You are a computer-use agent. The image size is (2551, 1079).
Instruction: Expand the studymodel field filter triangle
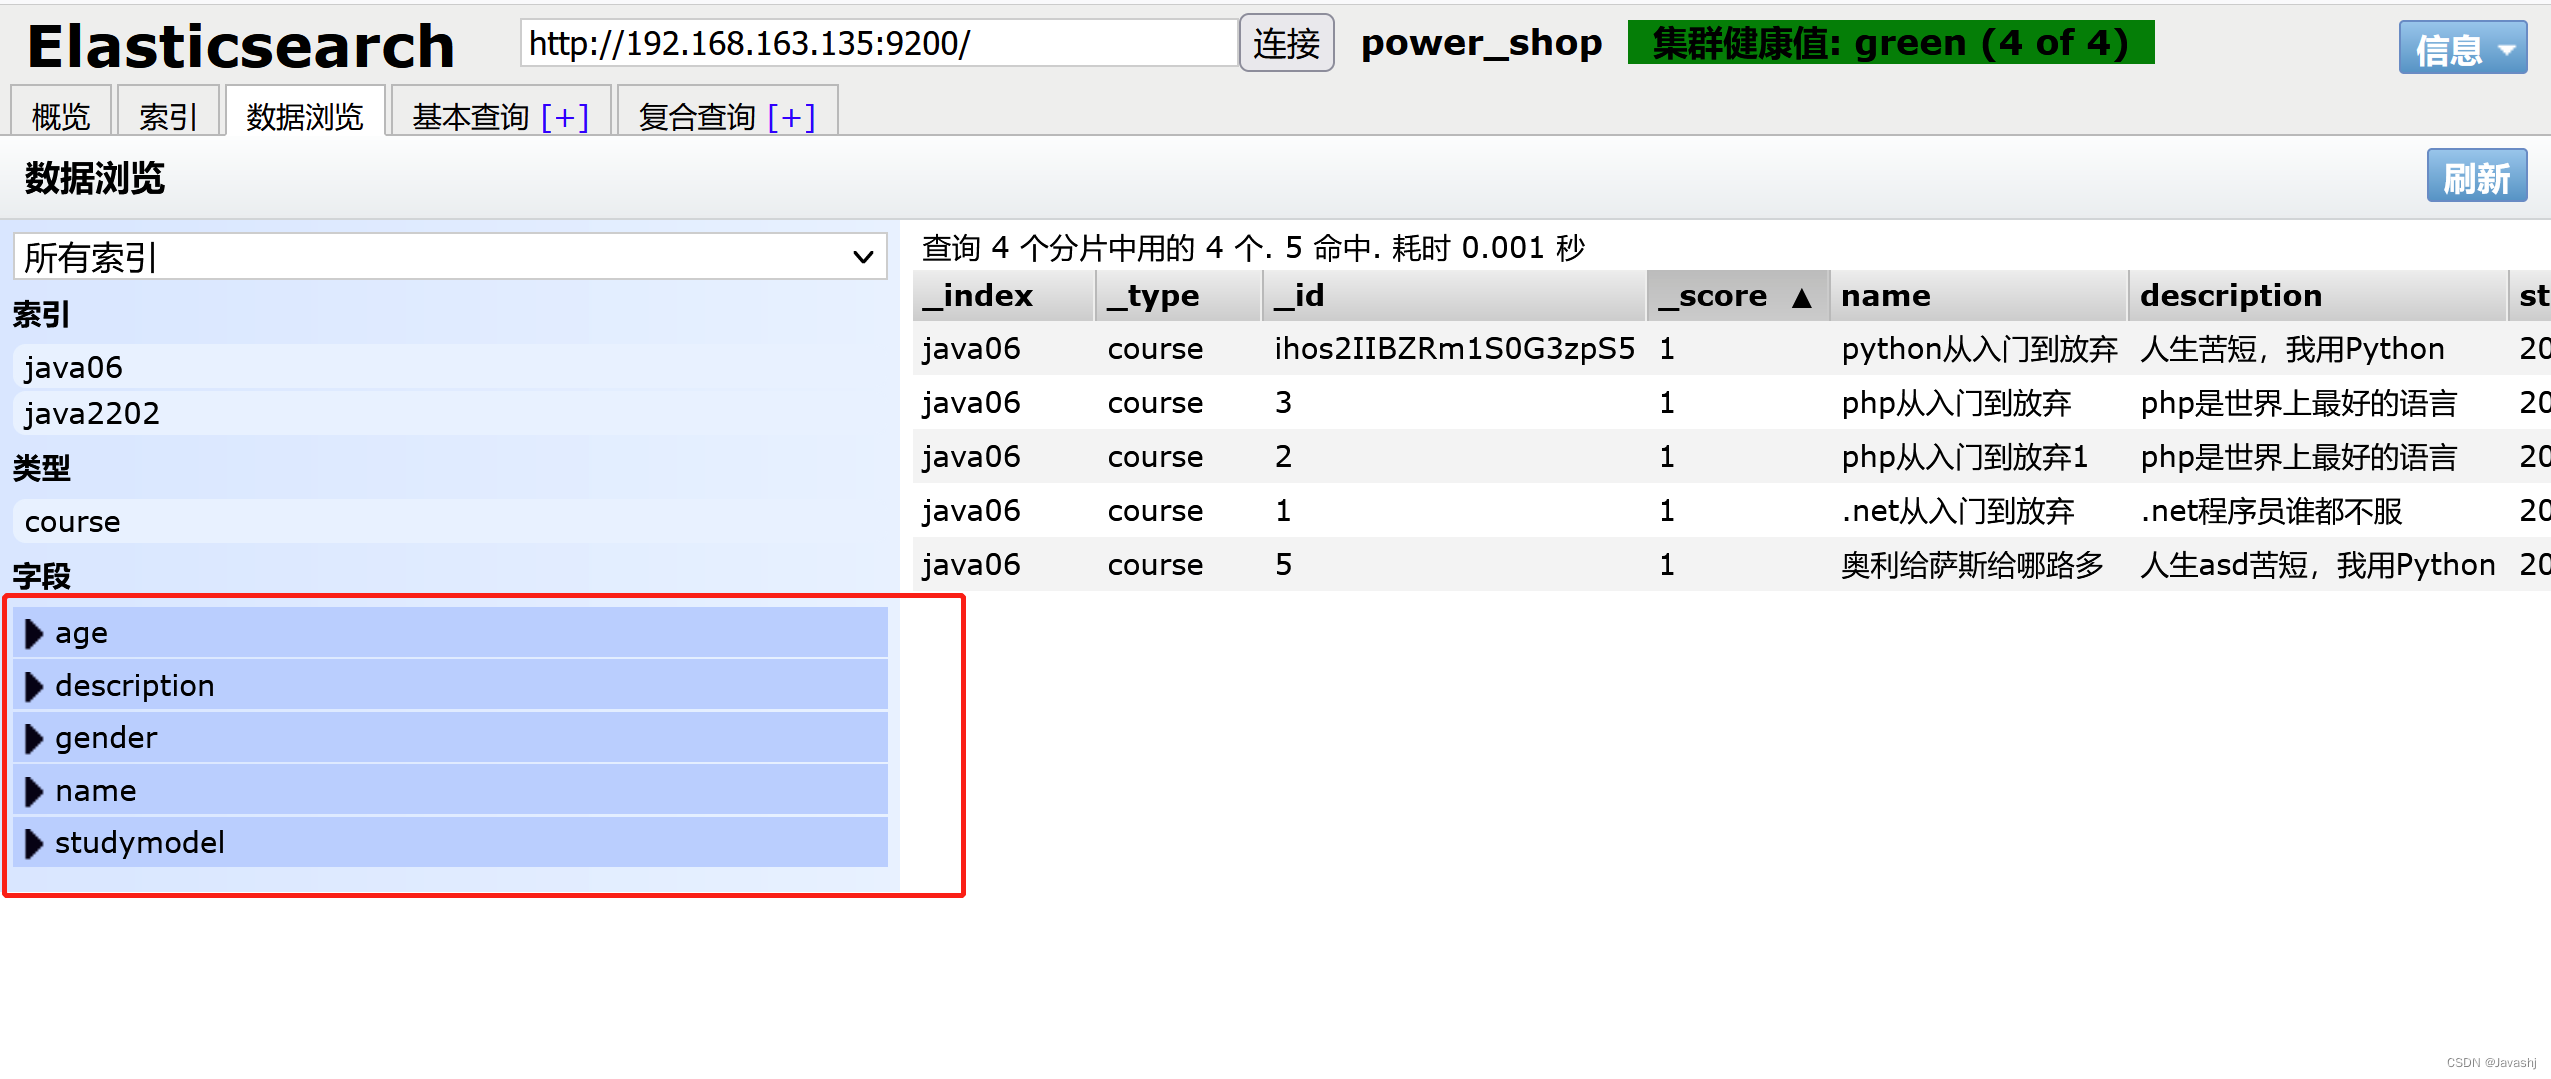click(x=34, y=844)
